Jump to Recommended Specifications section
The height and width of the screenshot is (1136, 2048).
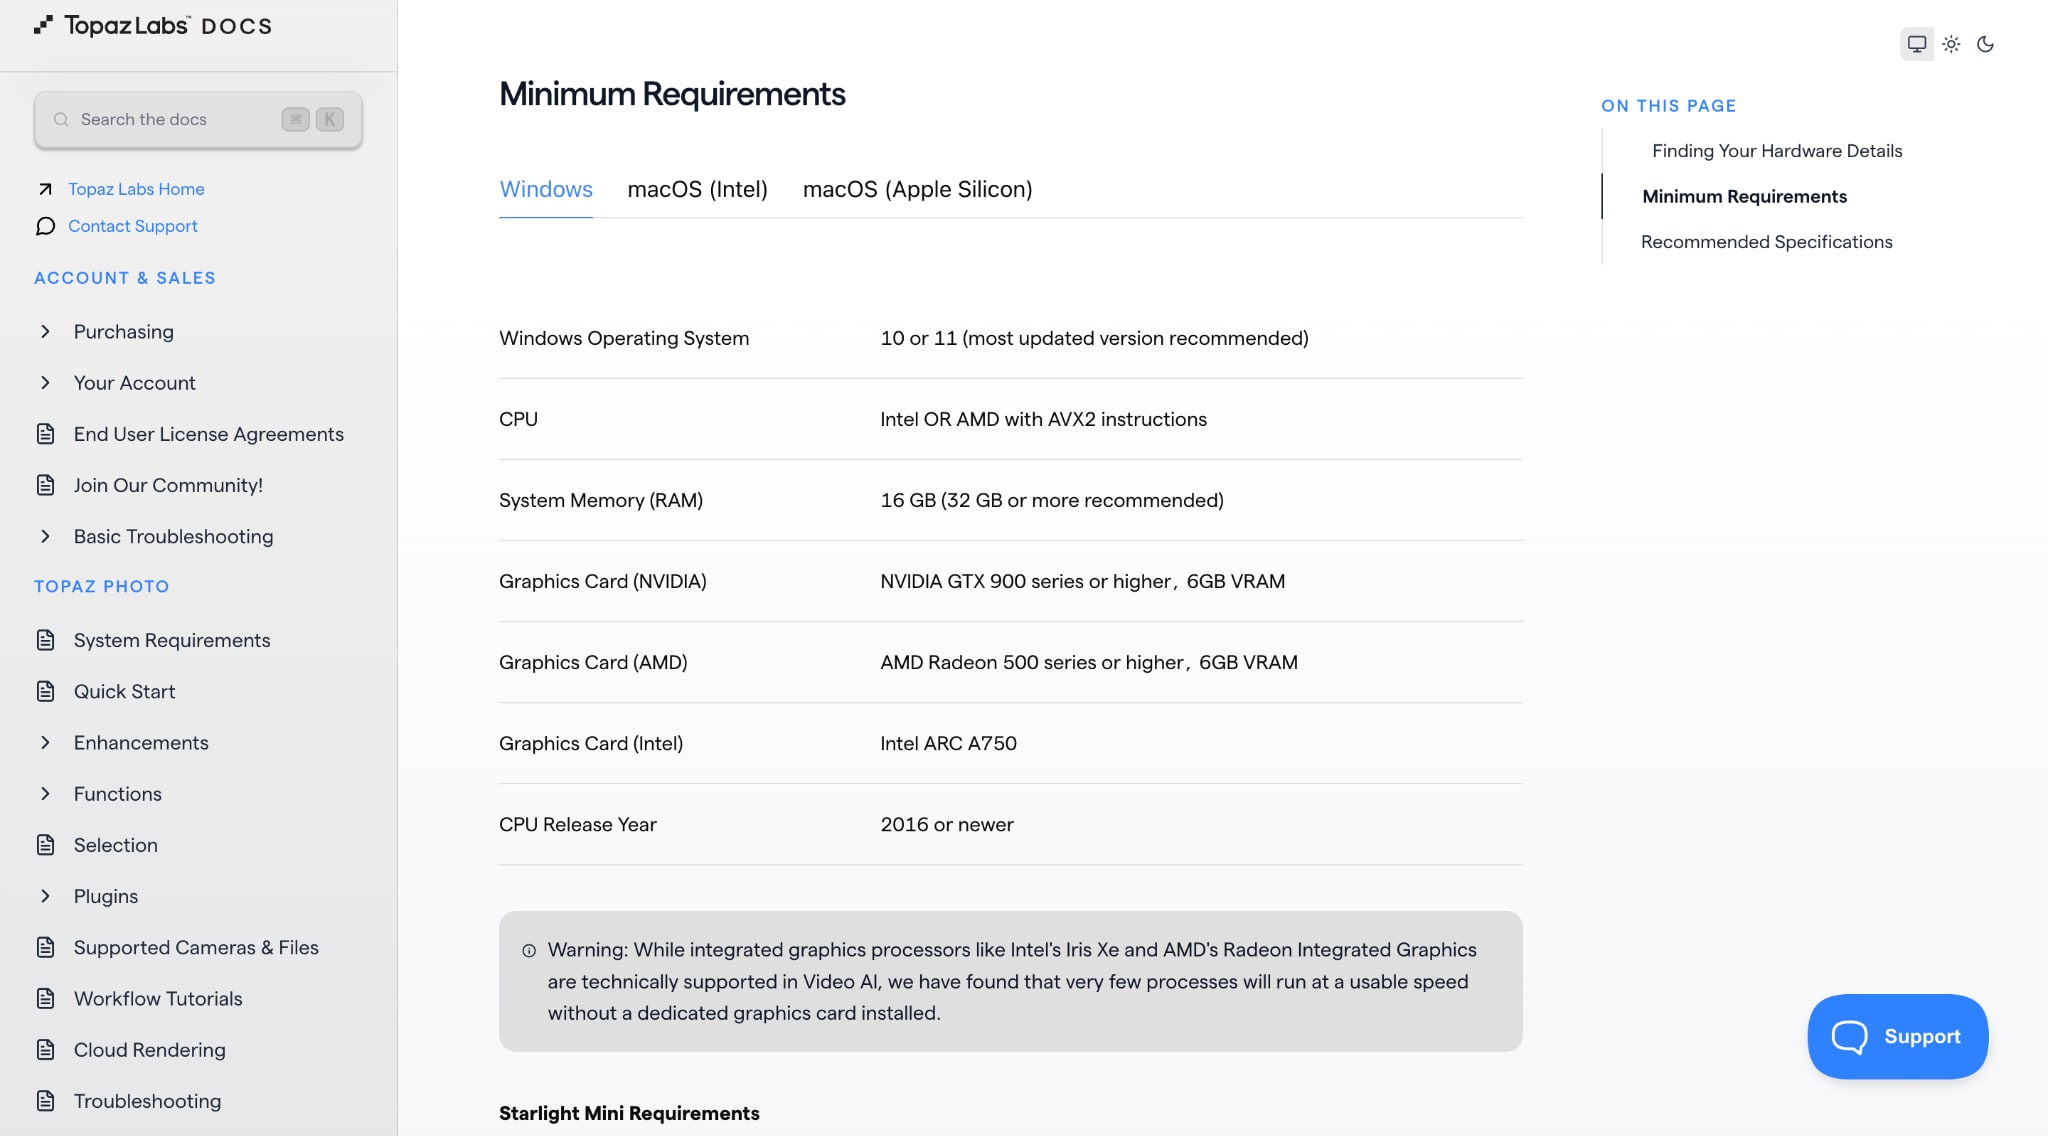click(1766, 241)
